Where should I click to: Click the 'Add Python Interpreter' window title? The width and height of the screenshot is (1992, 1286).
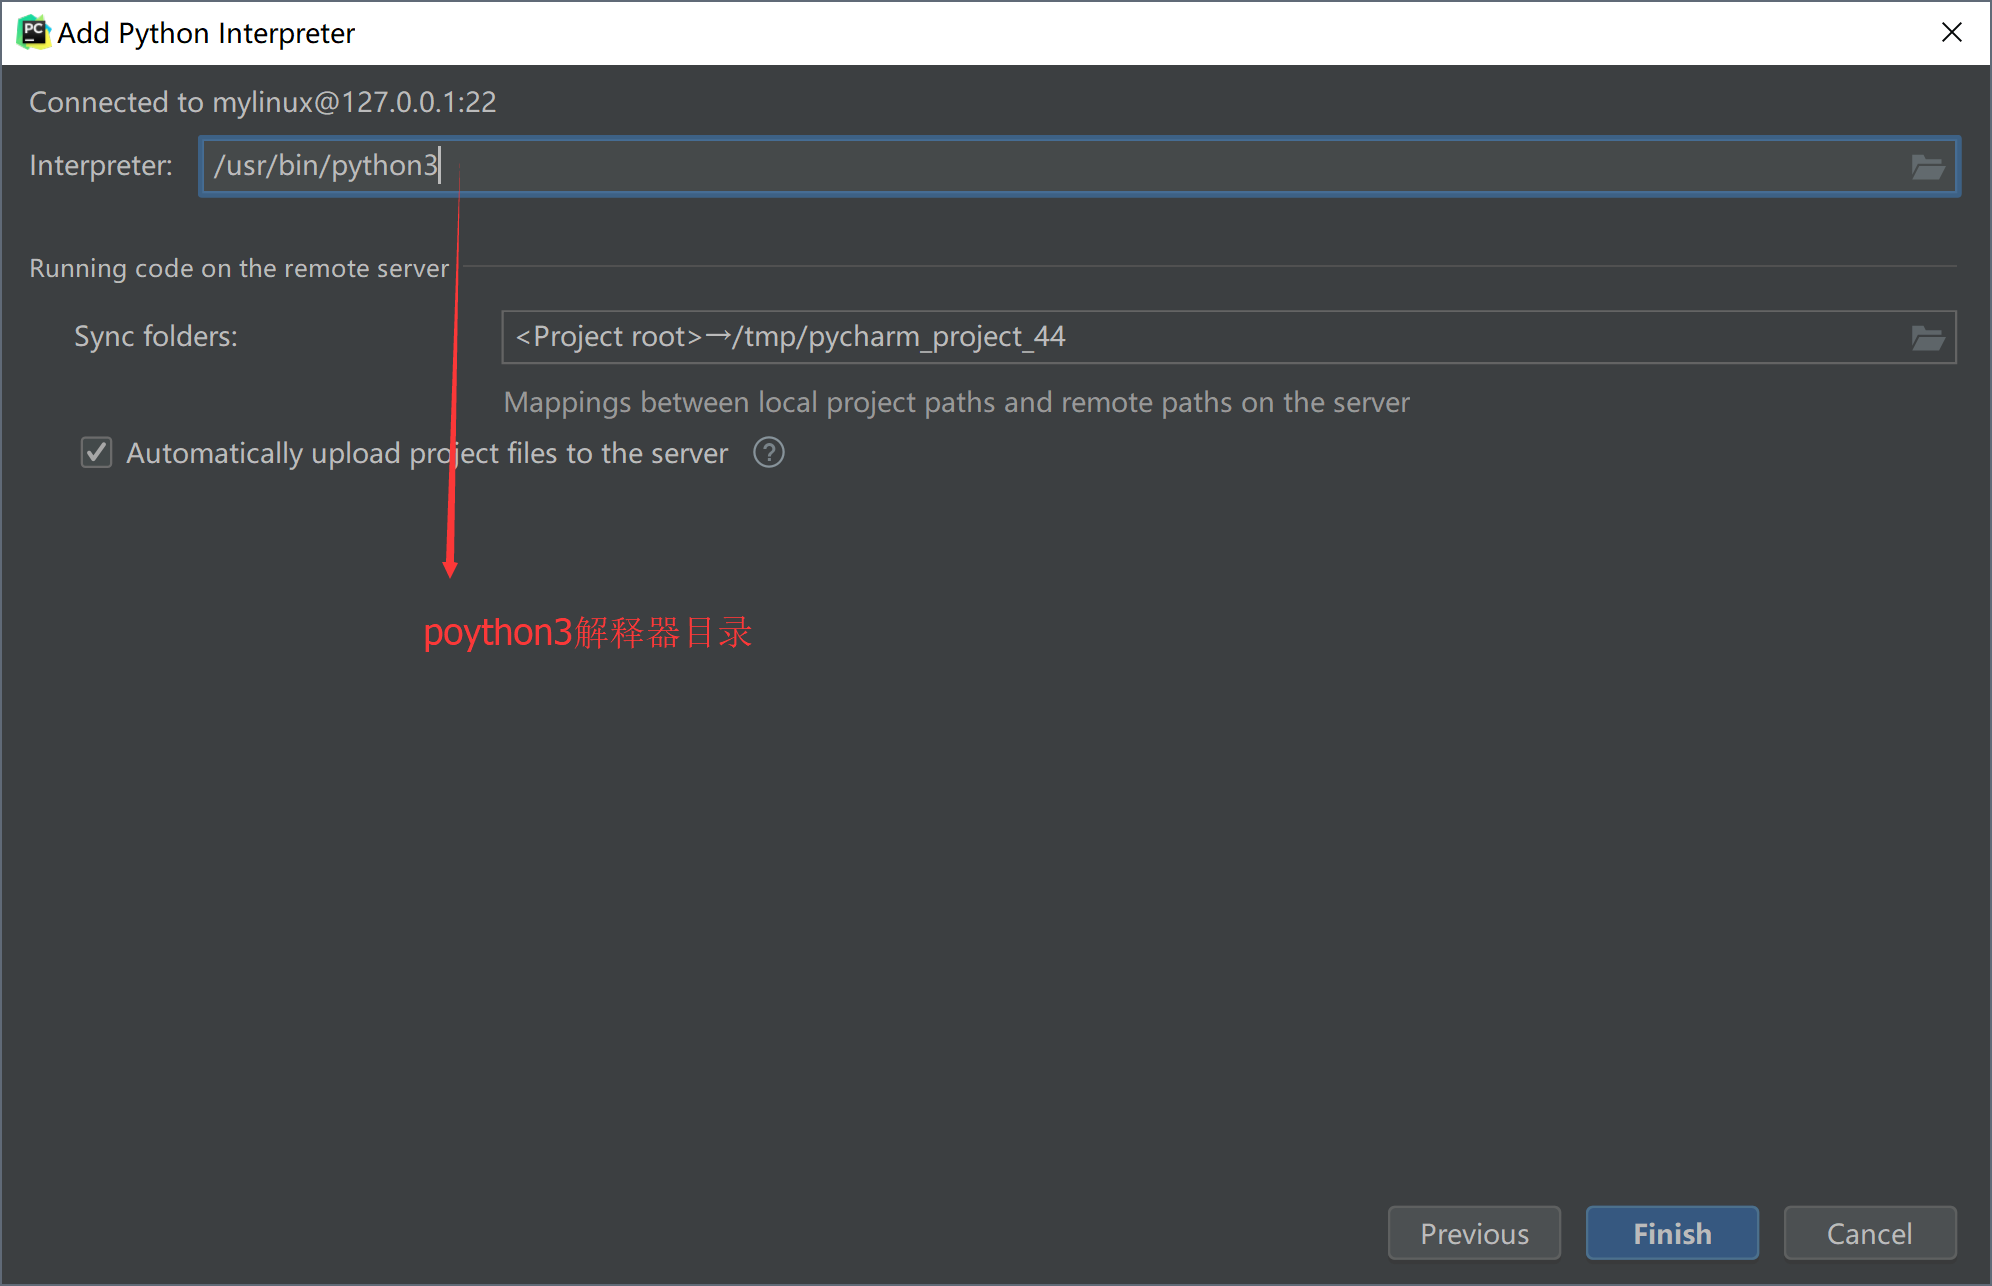(x=206, y=33)
